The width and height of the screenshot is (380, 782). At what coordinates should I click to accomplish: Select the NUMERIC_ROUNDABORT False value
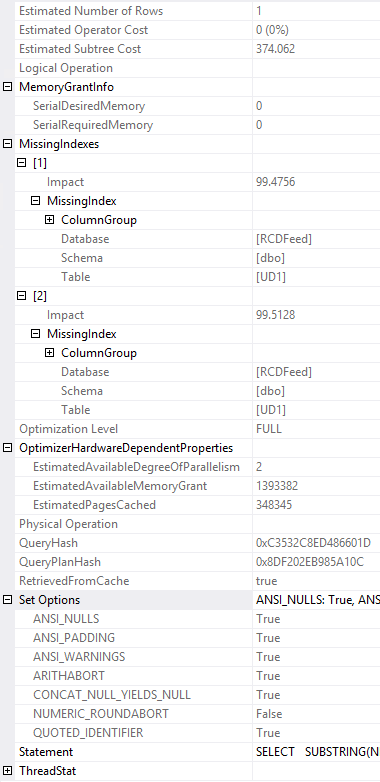(269, 714)
